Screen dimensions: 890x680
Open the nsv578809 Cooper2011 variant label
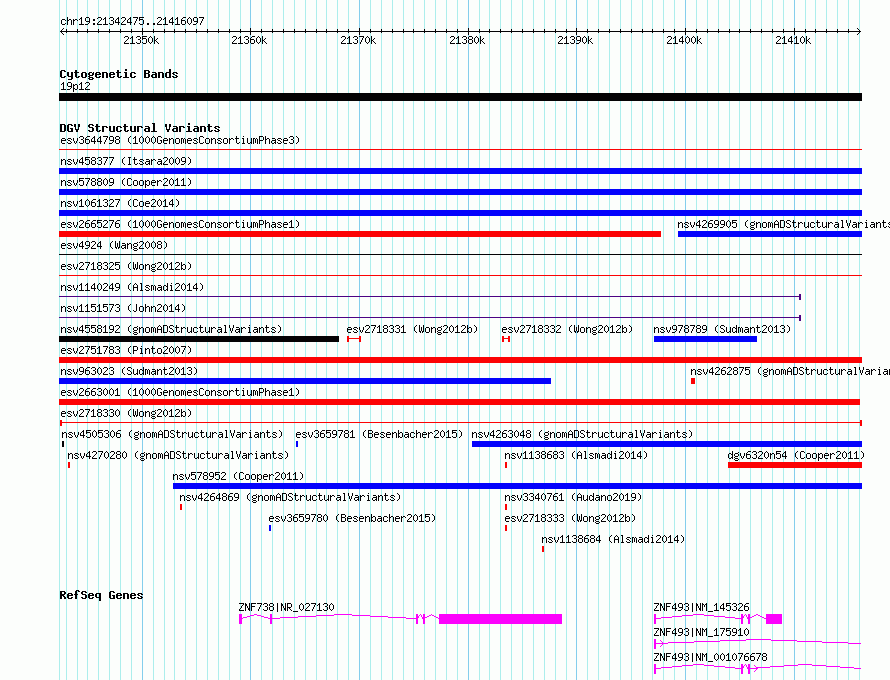(126, 182)
